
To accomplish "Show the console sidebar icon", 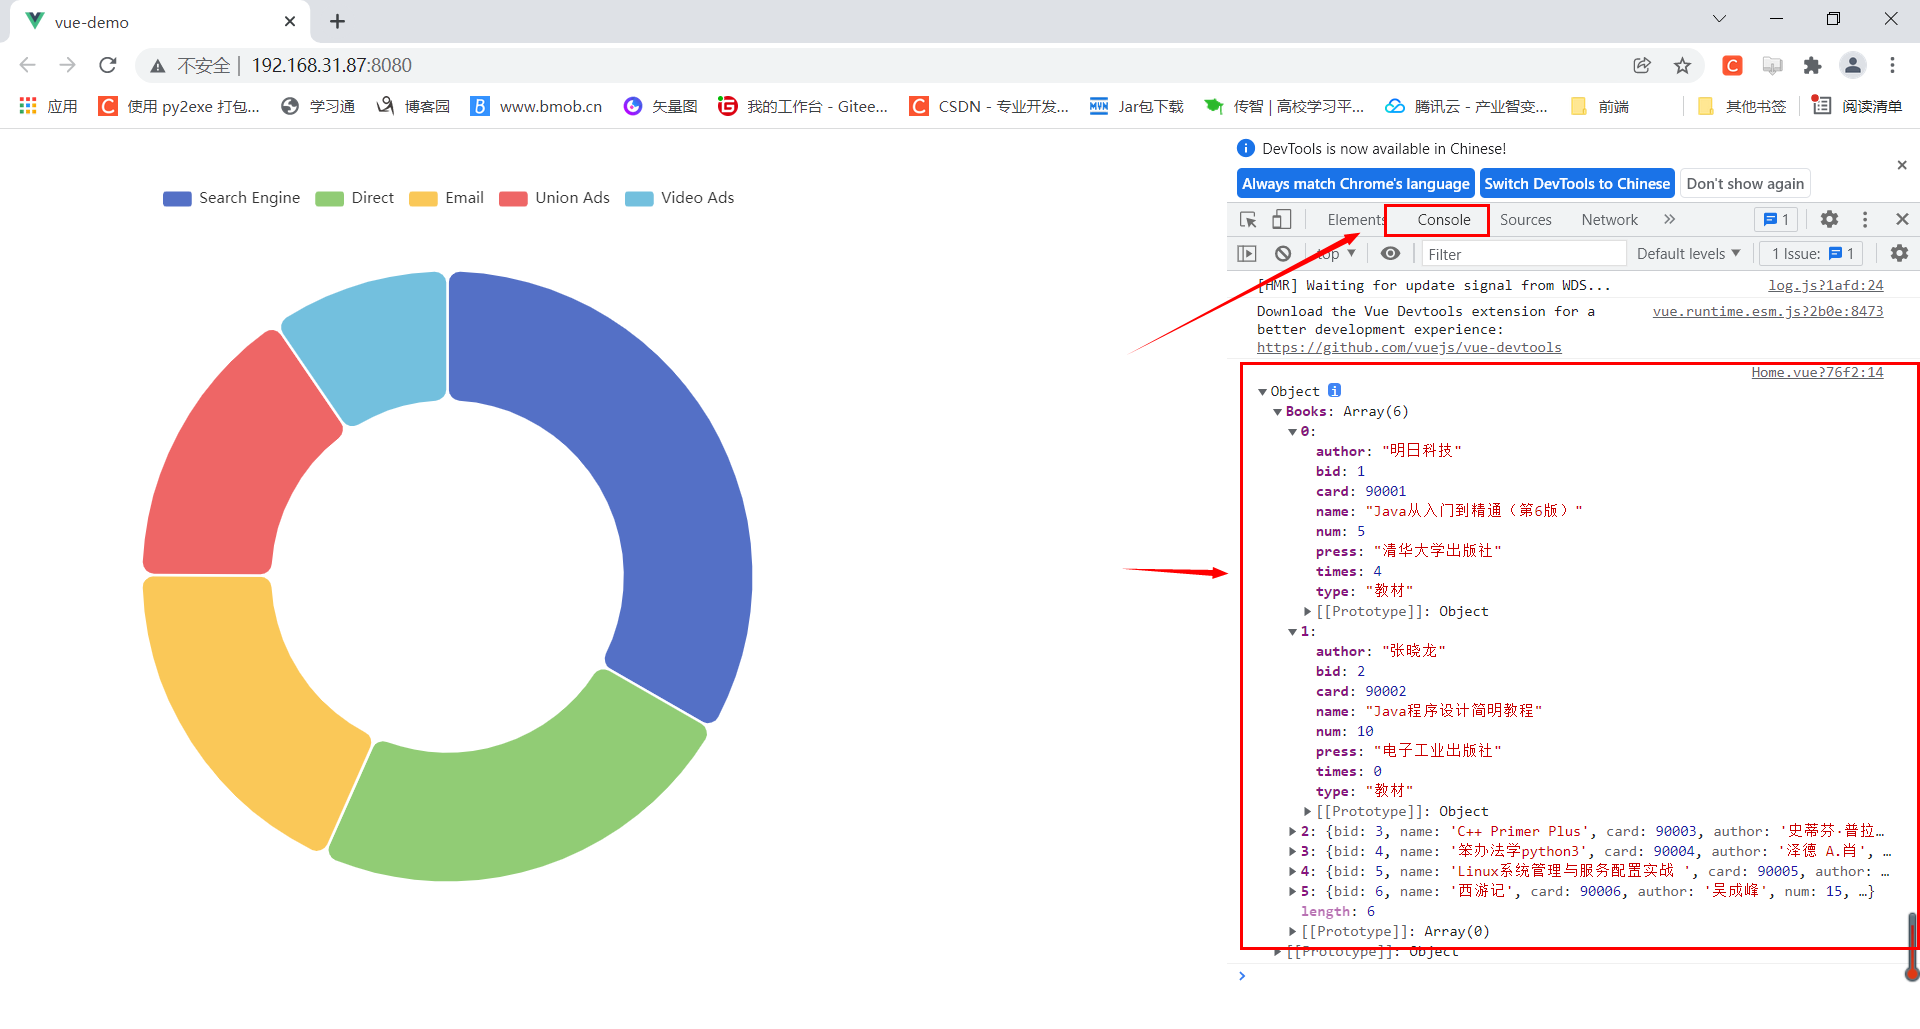I will pyautogui.click(x=1247, y=254).
